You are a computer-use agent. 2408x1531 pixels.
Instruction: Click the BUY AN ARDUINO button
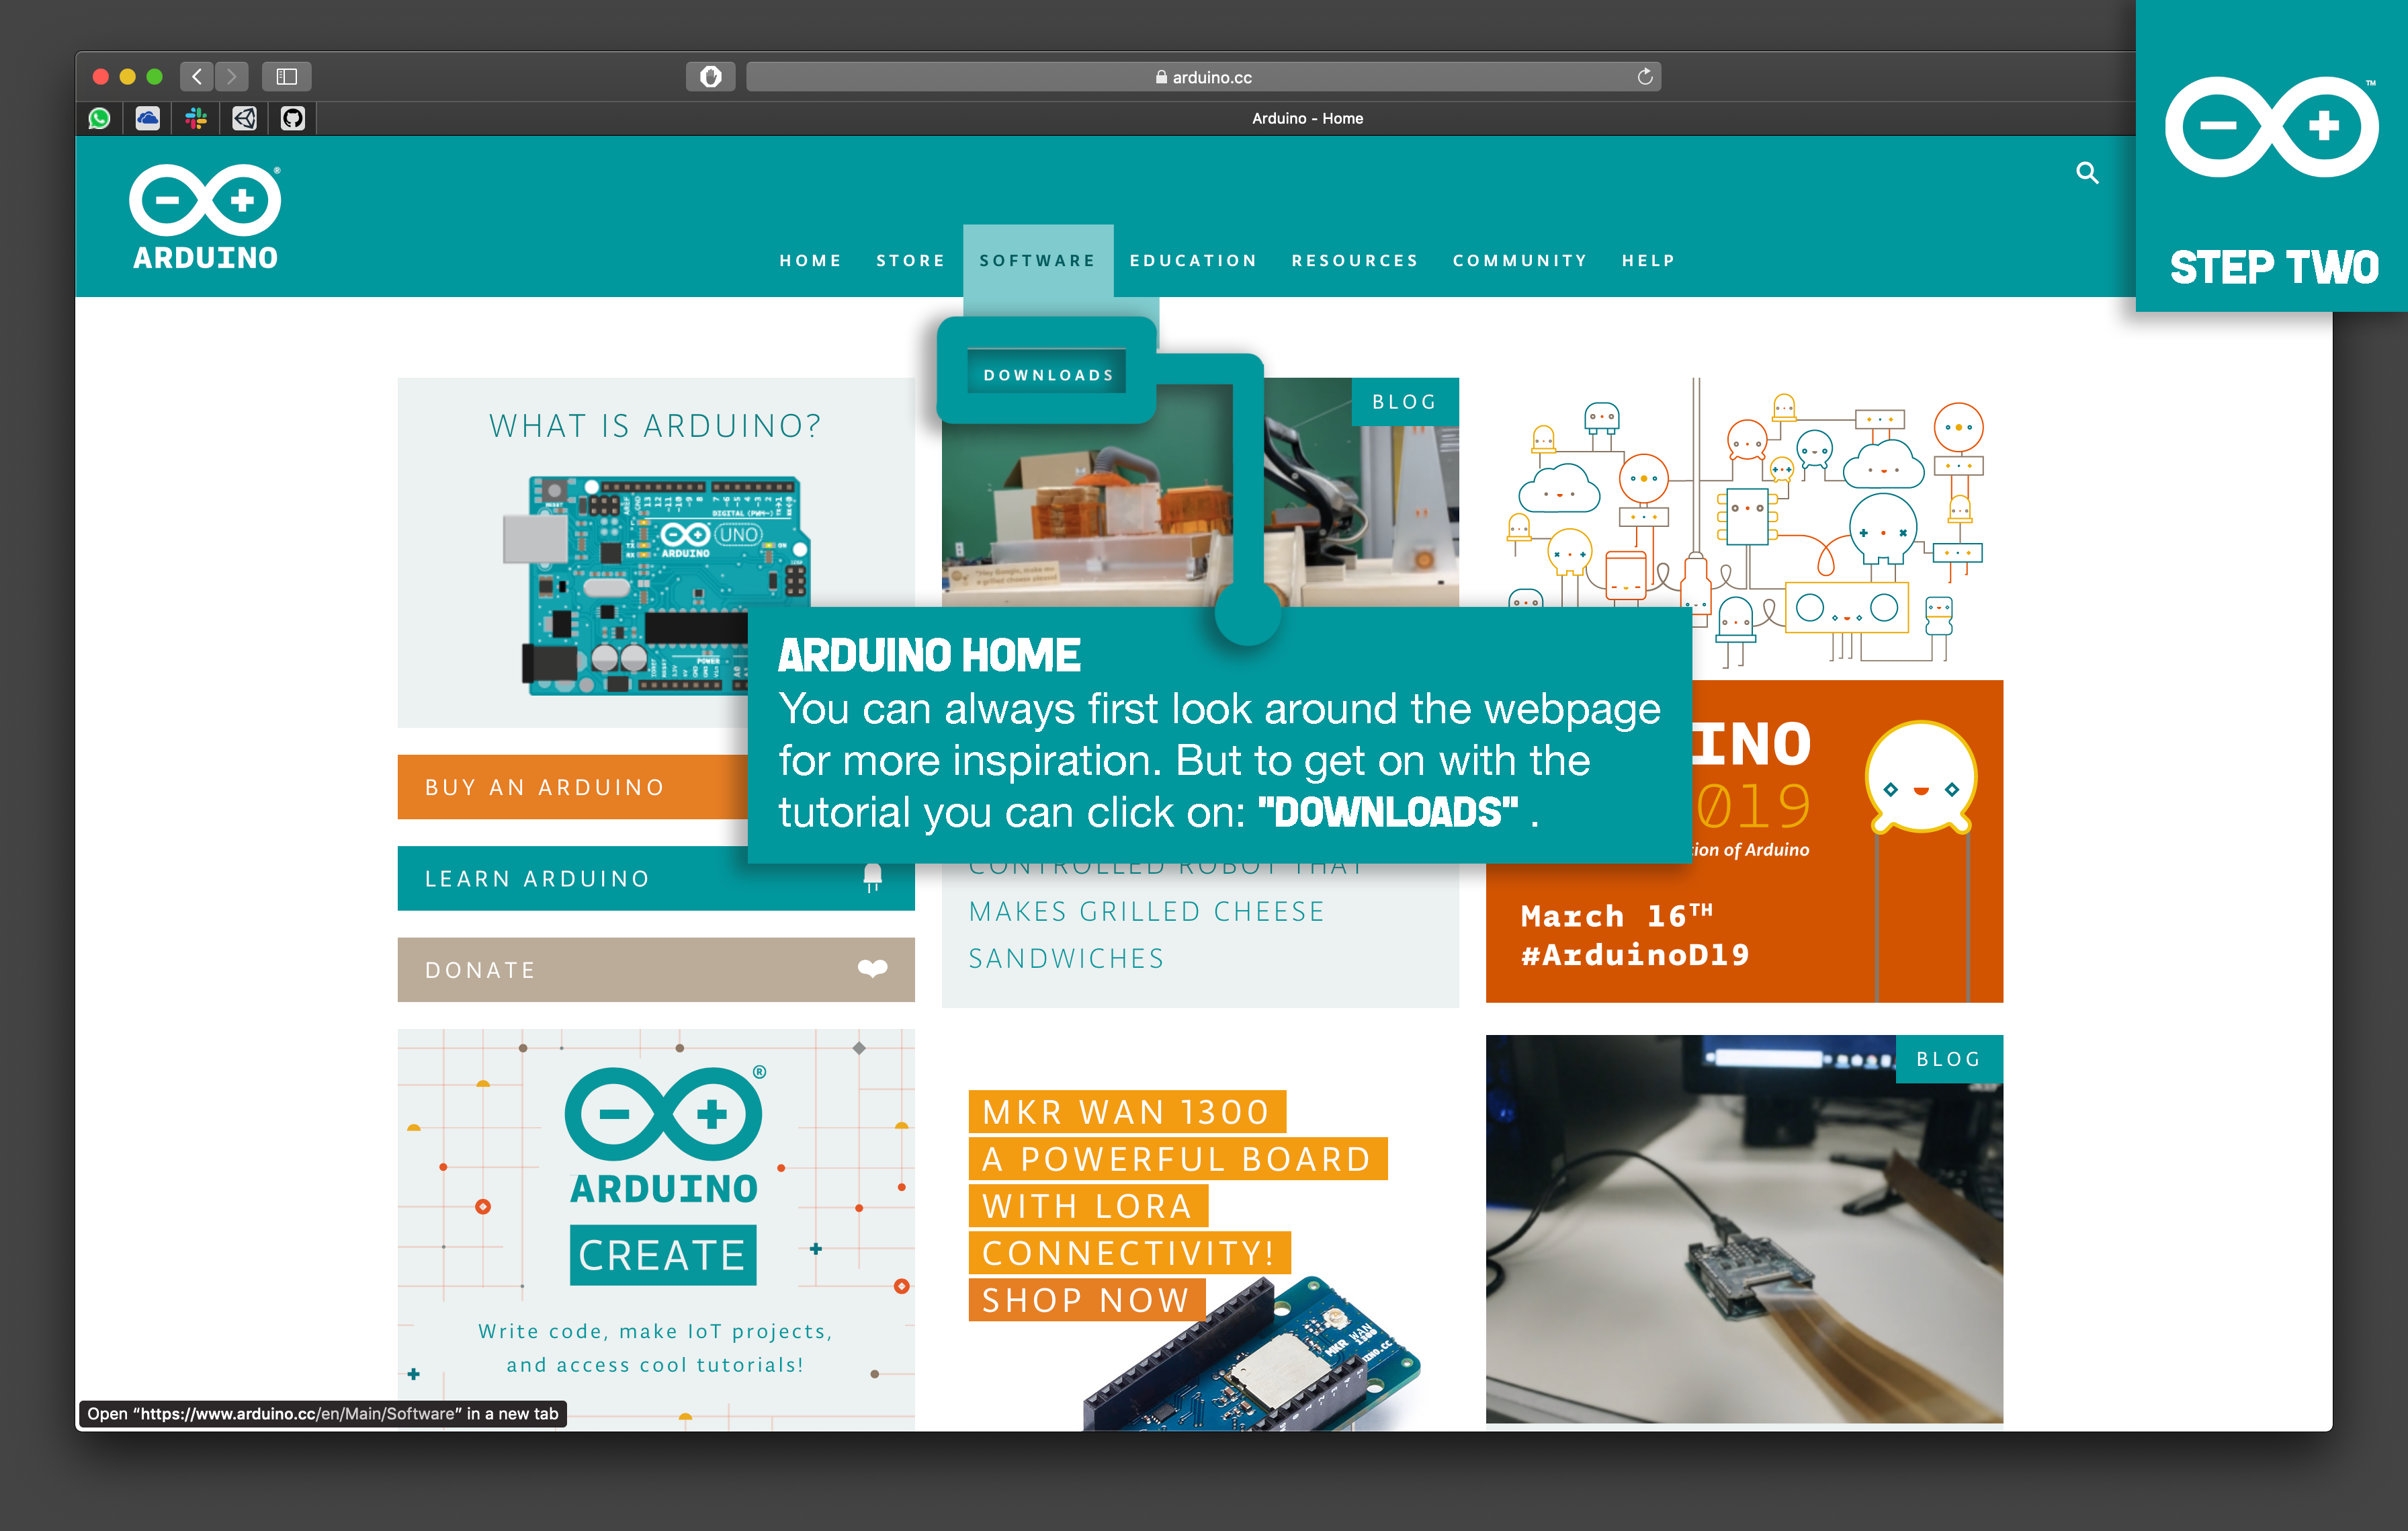[595, 786]
